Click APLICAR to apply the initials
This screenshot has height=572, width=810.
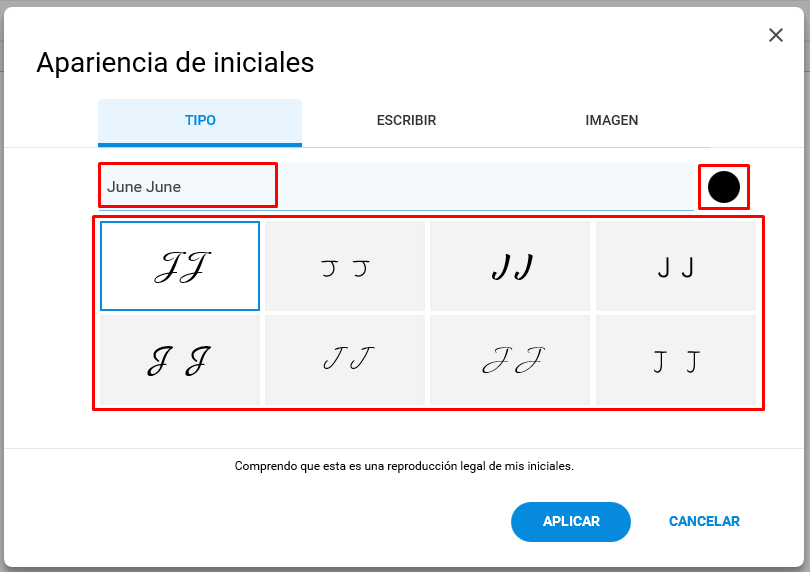tap(571, 521)
